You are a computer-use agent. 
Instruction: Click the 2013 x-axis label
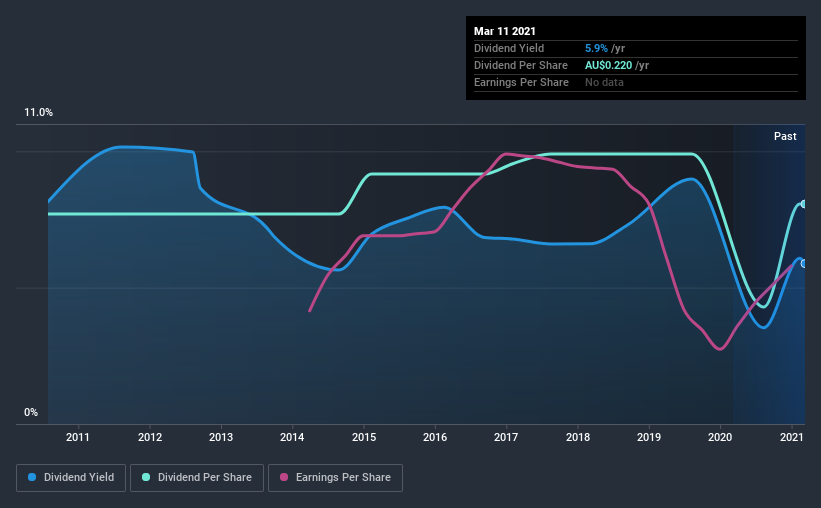pyautogui.click(x=221, y=437)
